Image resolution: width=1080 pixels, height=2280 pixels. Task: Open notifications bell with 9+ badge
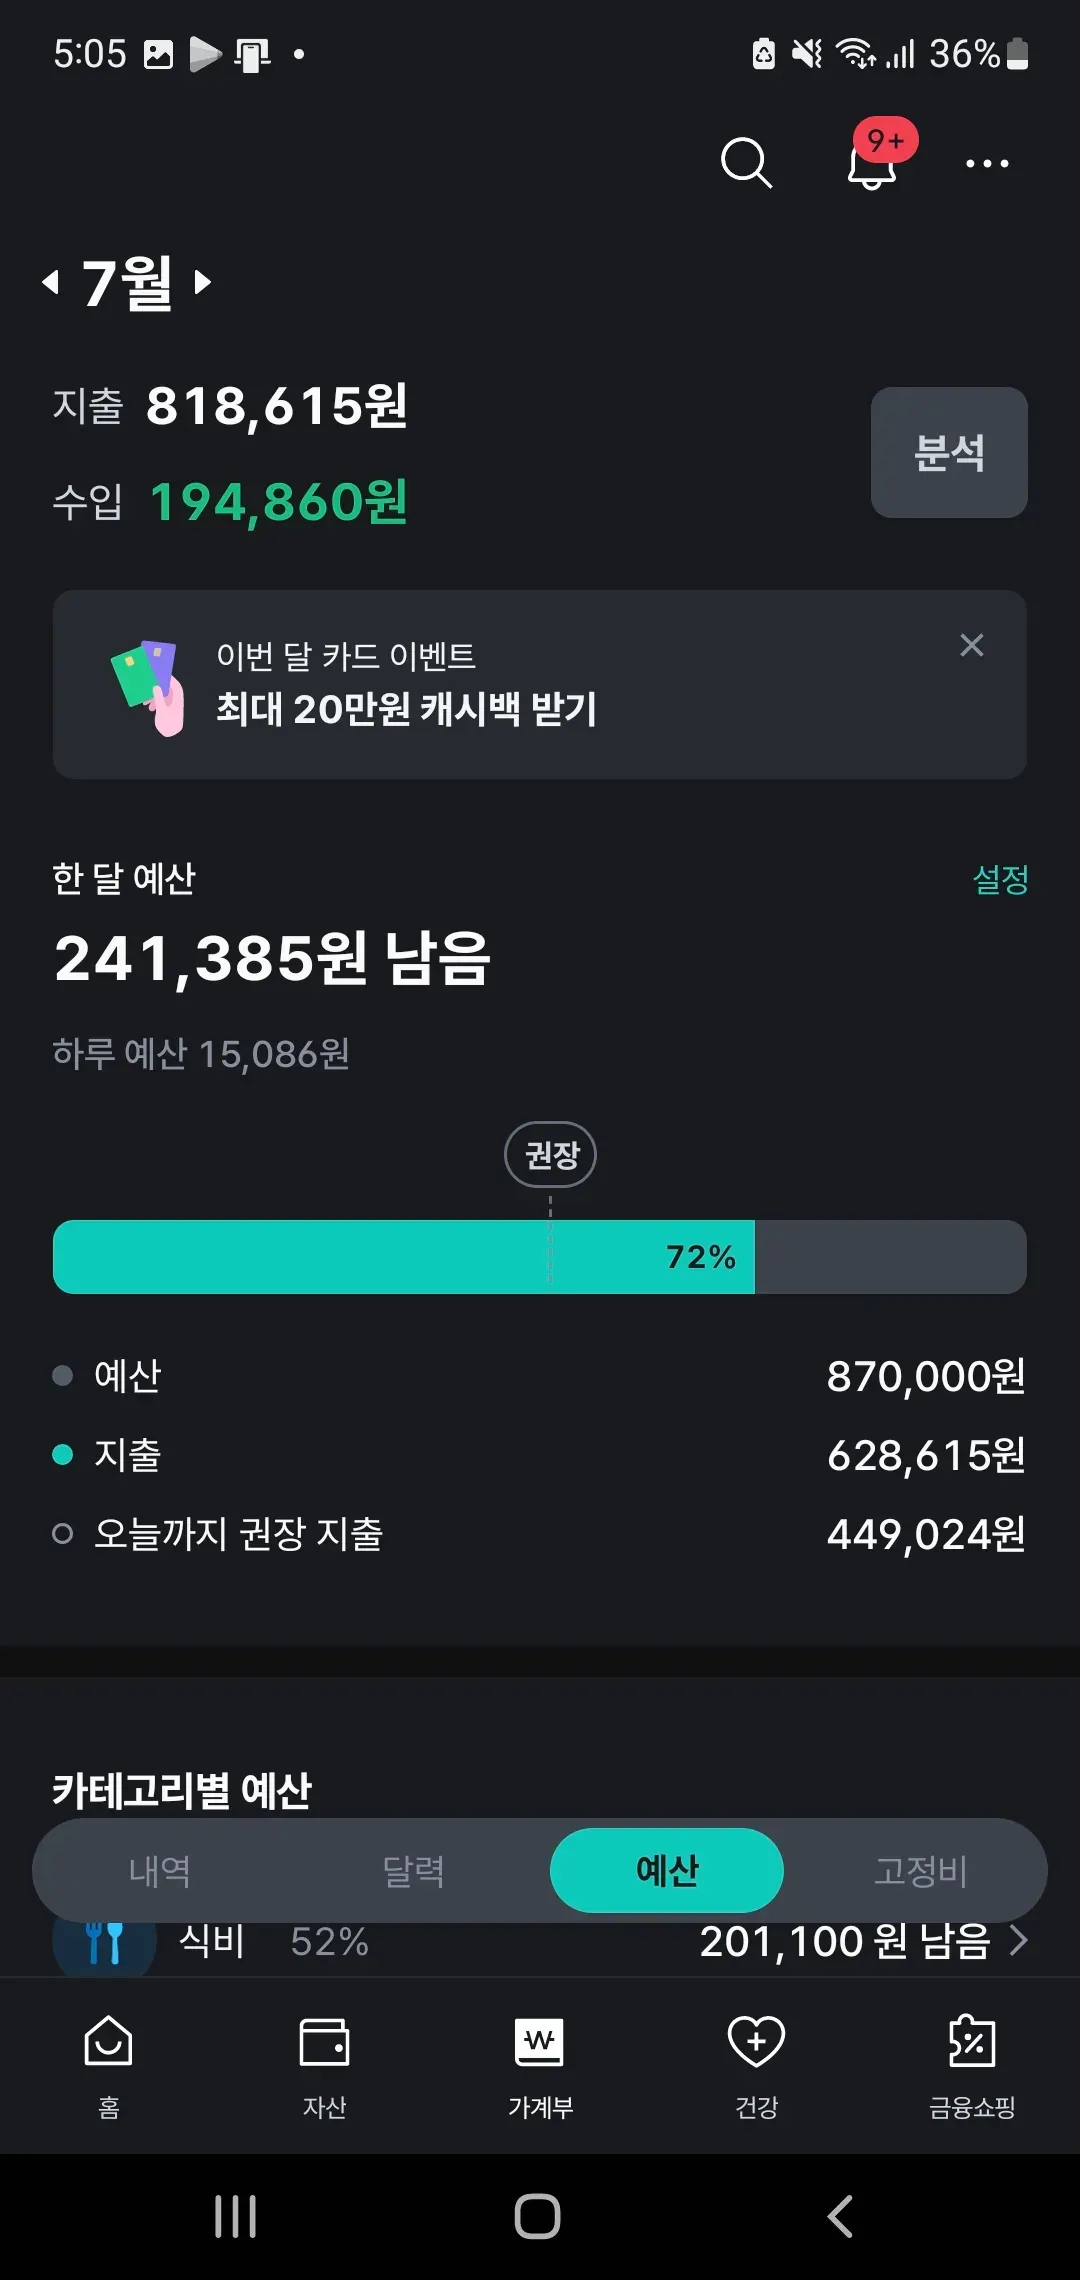click(x=872, y=163)
